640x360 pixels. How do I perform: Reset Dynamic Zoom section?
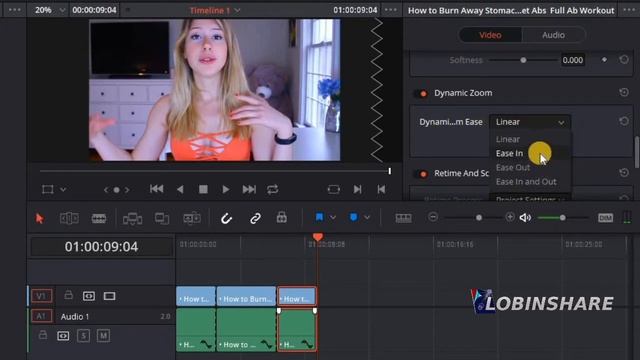tap(624, 93)
